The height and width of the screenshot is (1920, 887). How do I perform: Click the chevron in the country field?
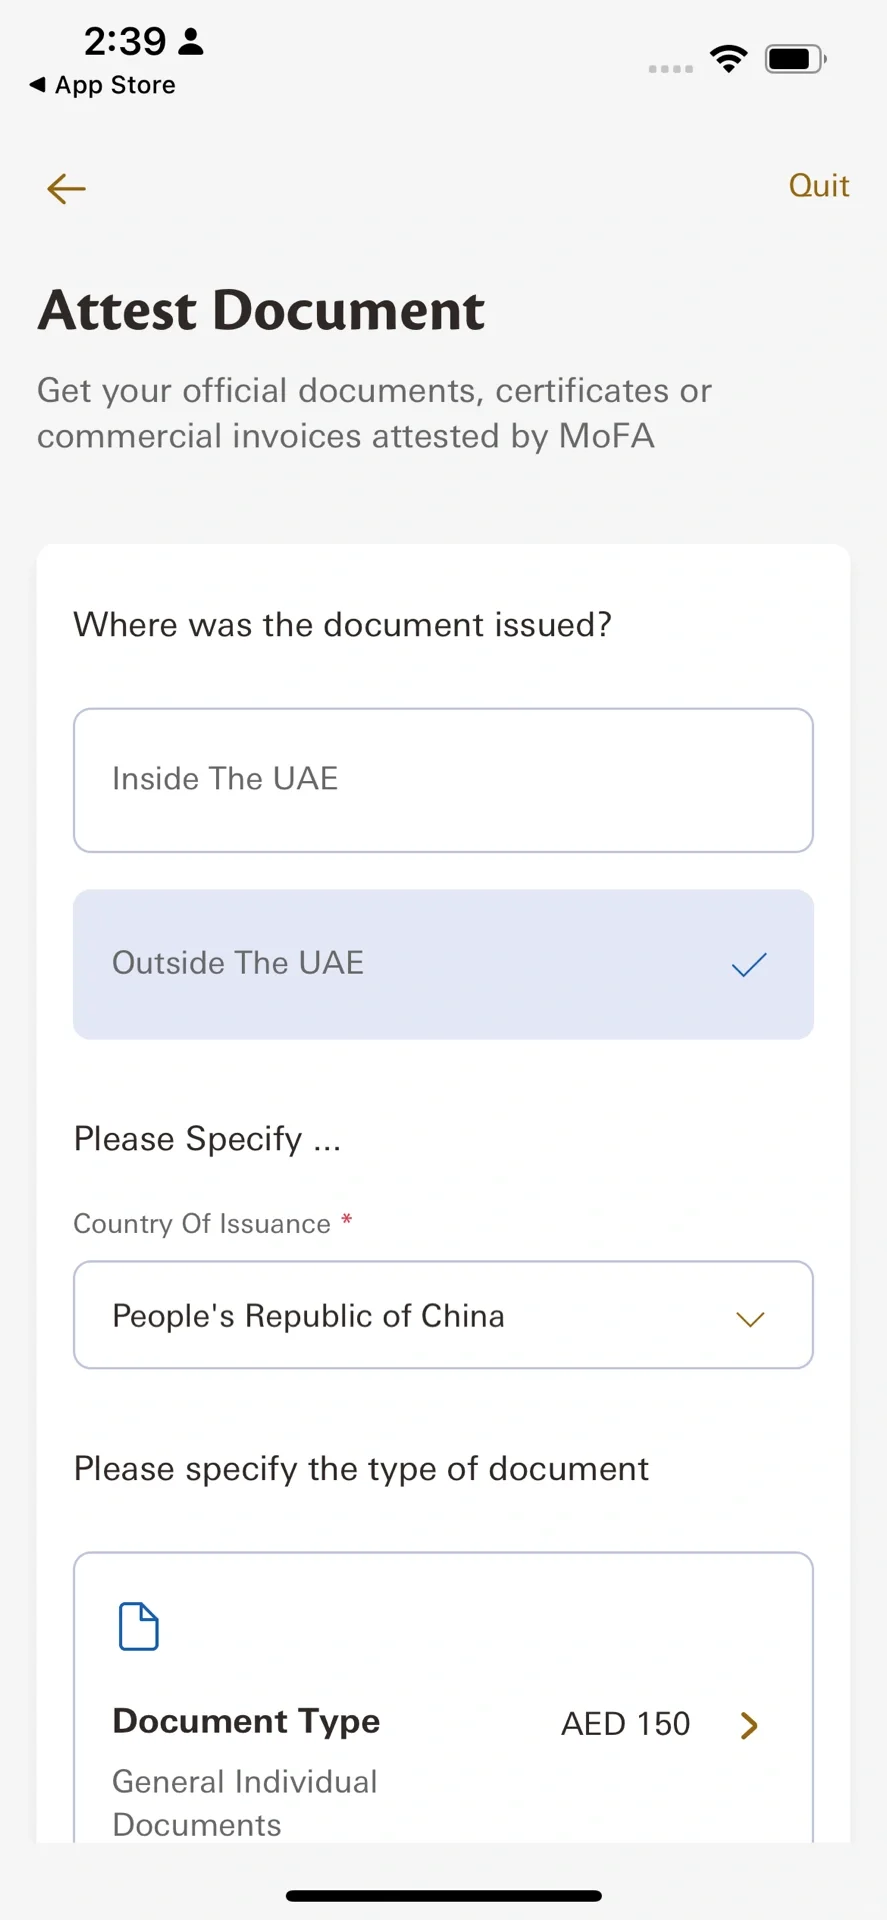coord(750,1319)
